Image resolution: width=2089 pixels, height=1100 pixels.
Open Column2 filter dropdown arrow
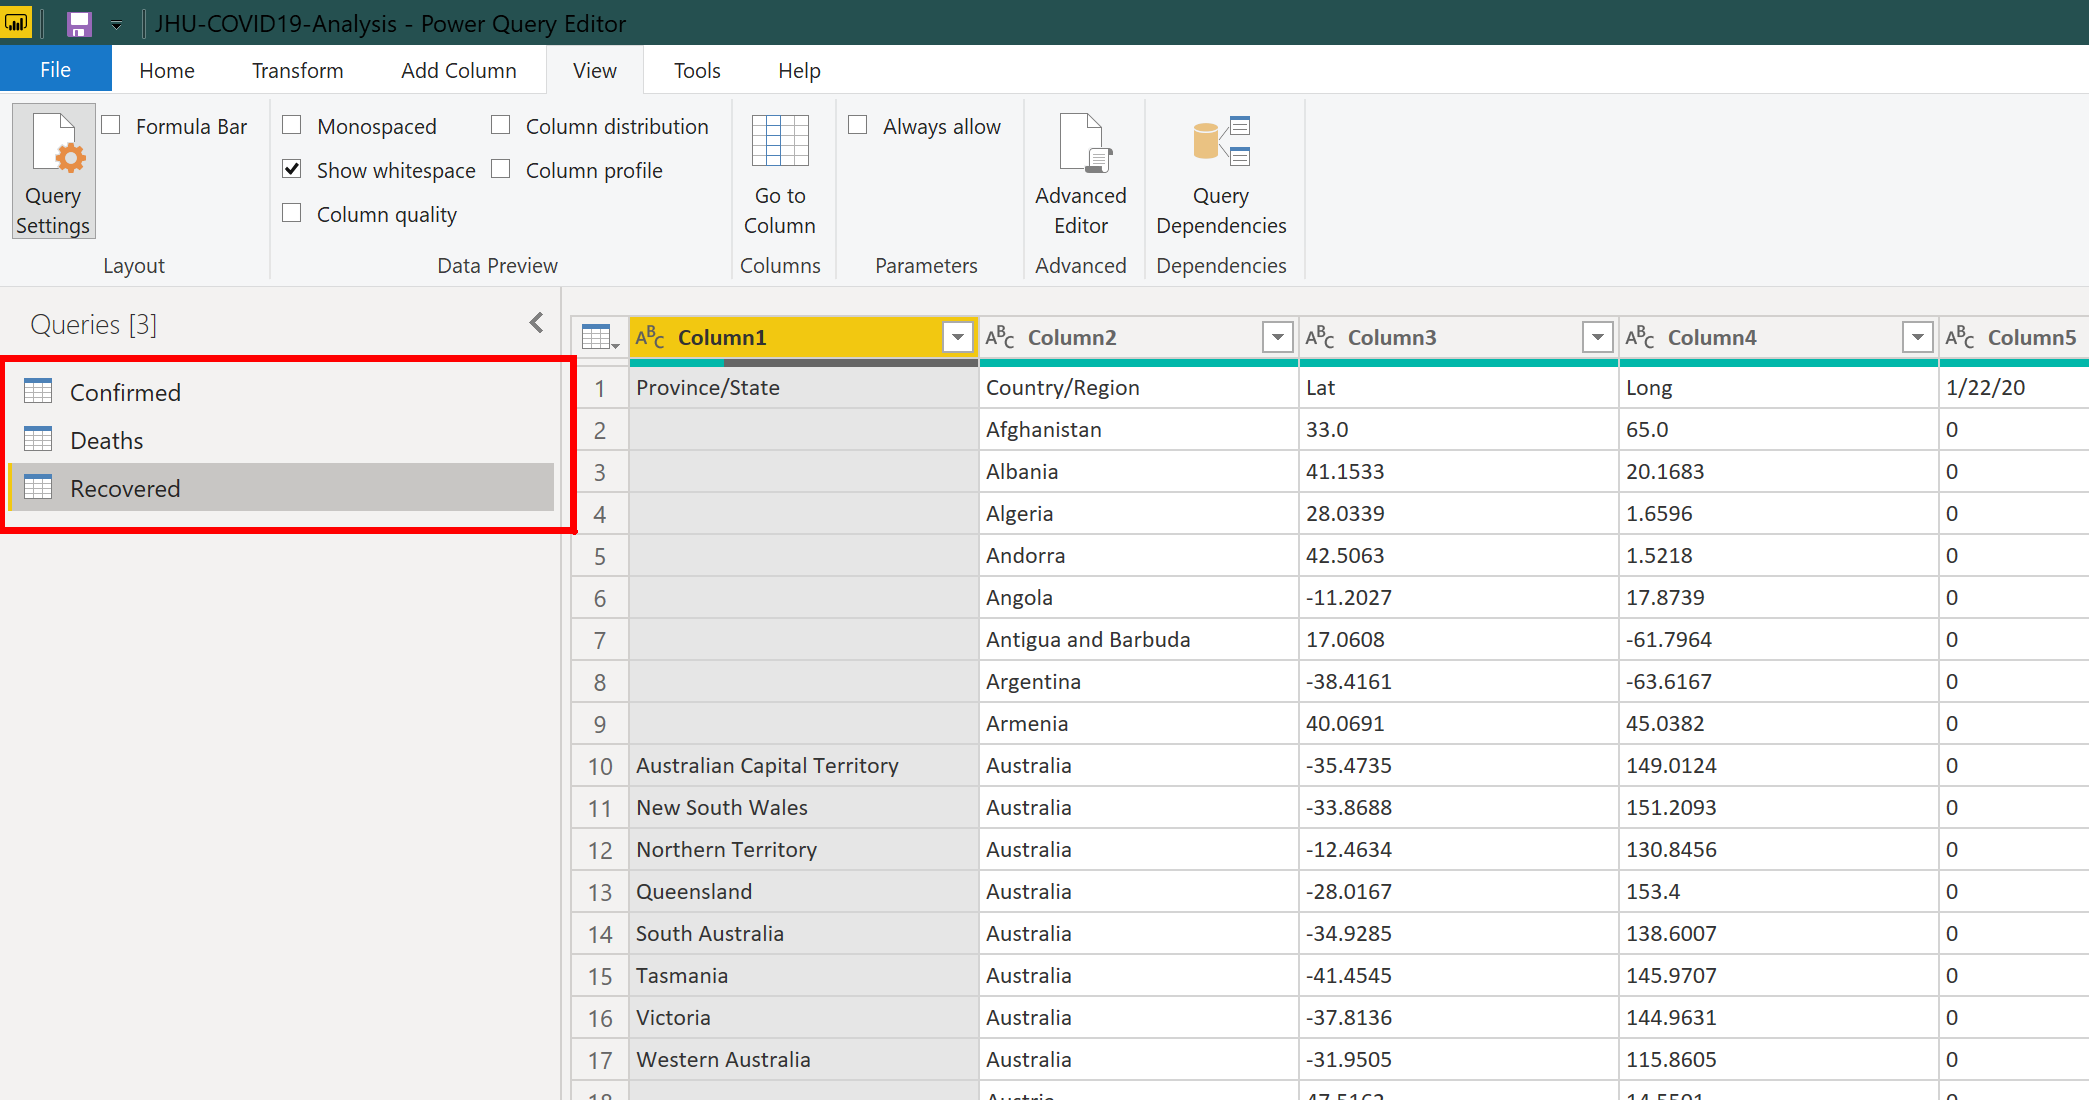pyautogui.click(x=1277, y=338)
